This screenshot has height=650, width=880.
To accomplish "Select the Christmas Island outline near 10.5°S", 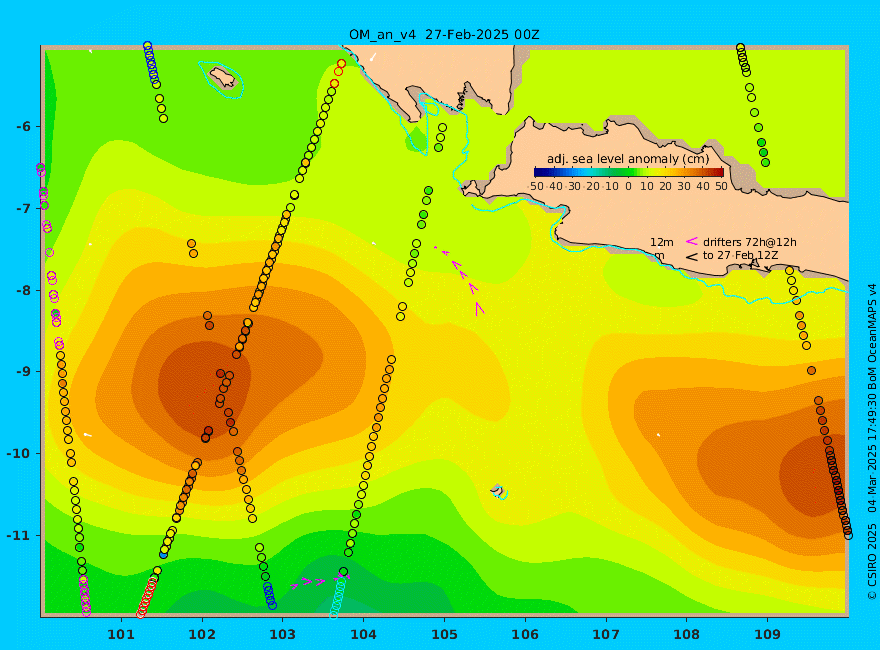I will click(499, 492).
